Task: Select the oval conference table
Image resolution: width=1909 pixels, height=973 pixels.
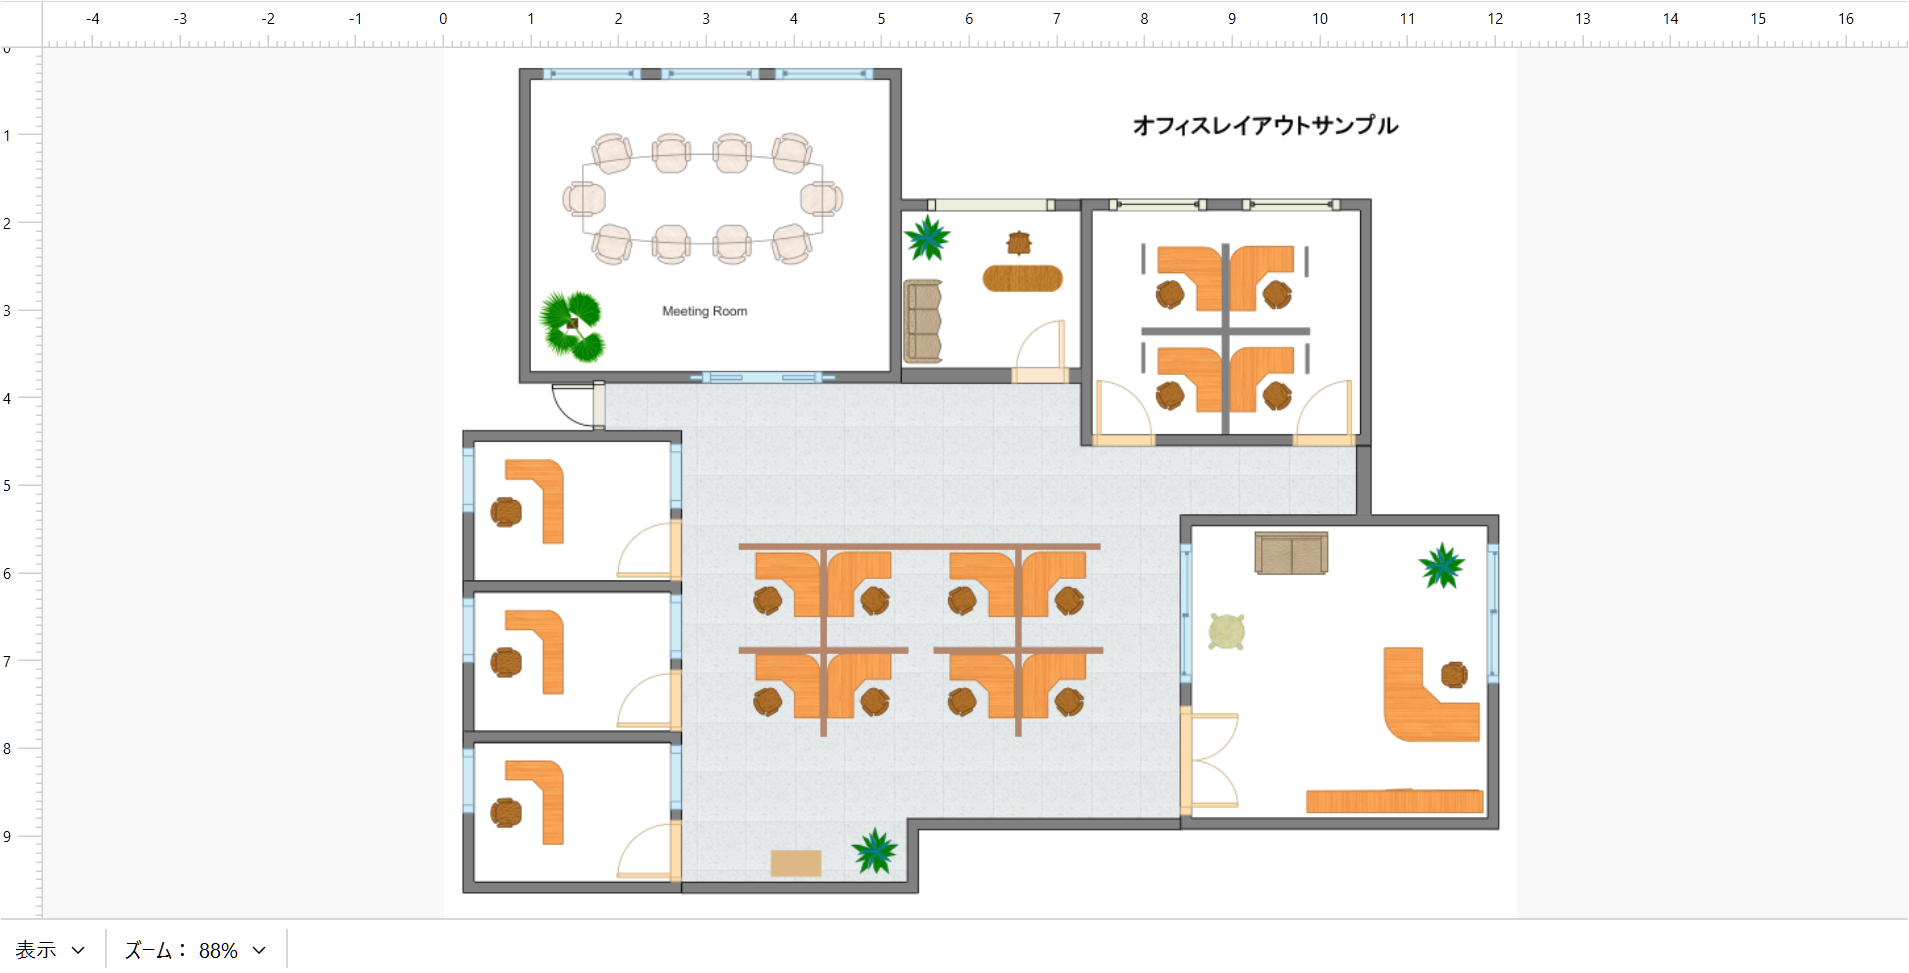Action: pos(702,198)
